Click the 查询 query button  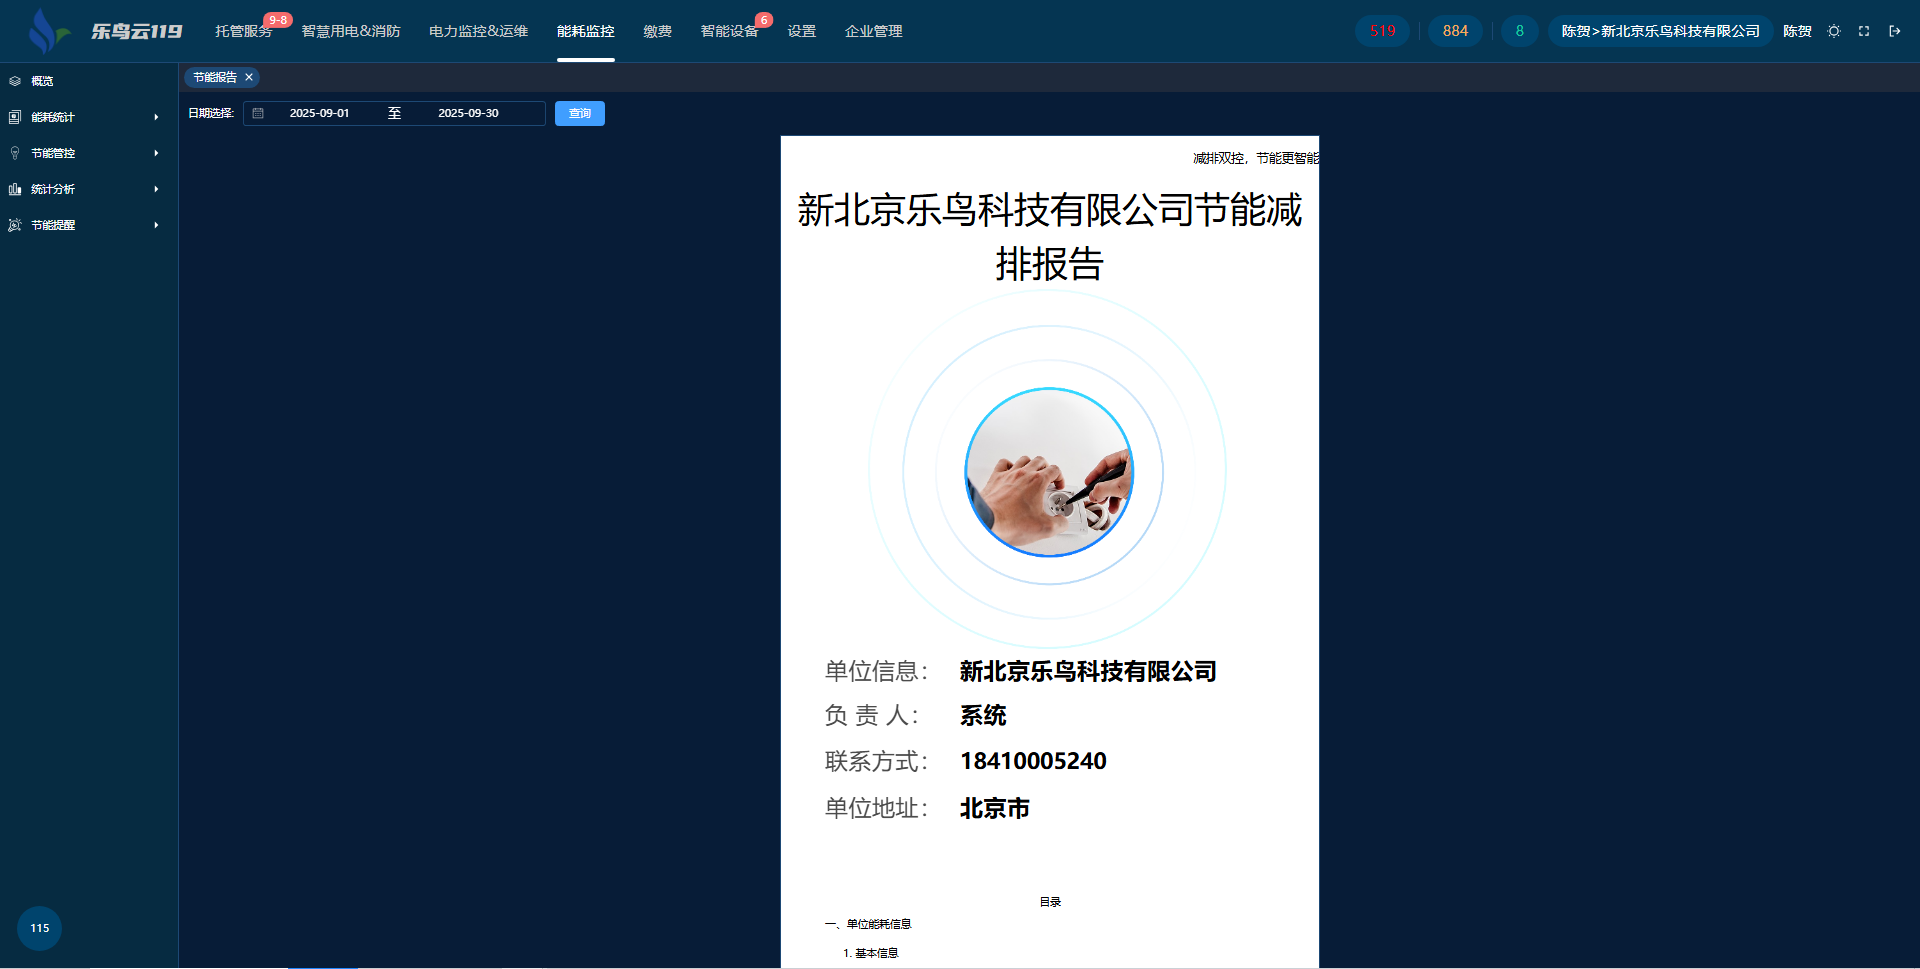coord(580,113)
